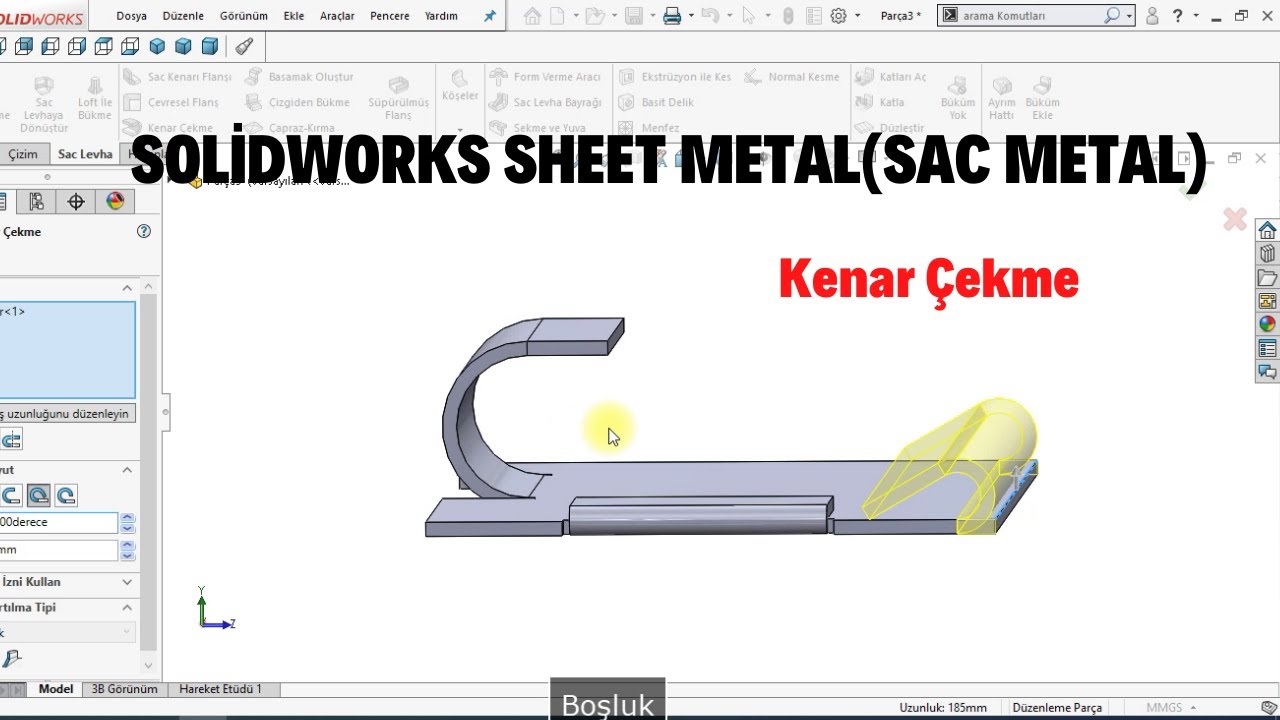
Task: Undo the last action with the Undo arrow
Action: (710, 16)
